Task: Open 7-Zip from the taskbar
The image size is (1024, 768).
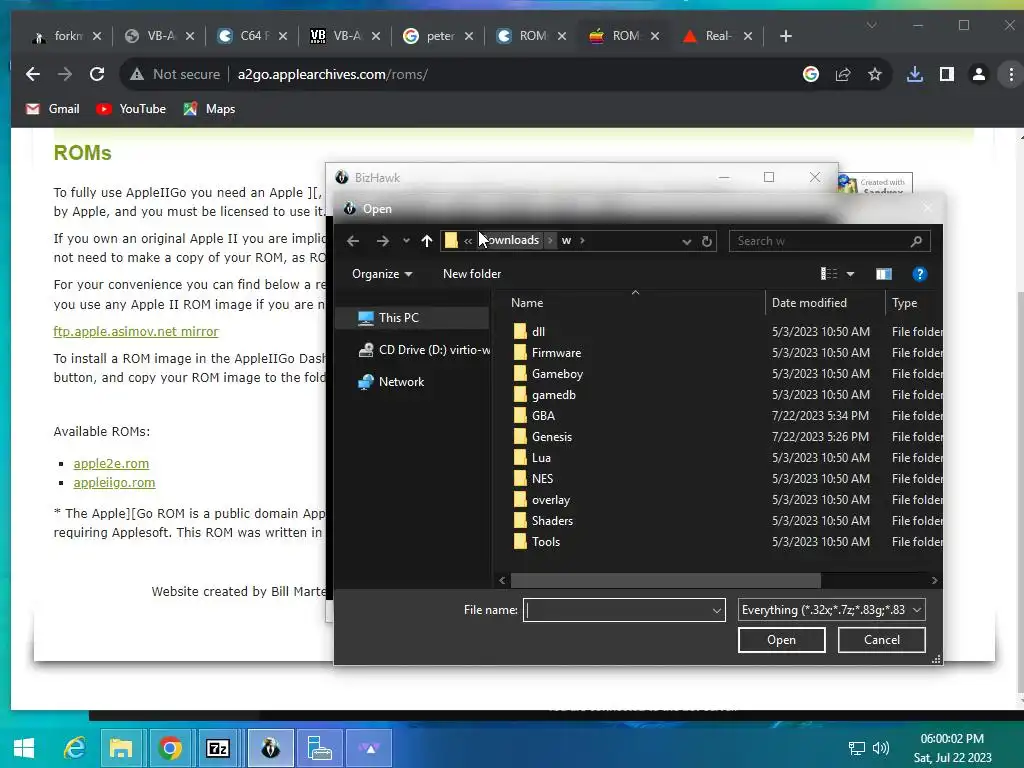Action: pyautogui.click(x=217, y=748)
